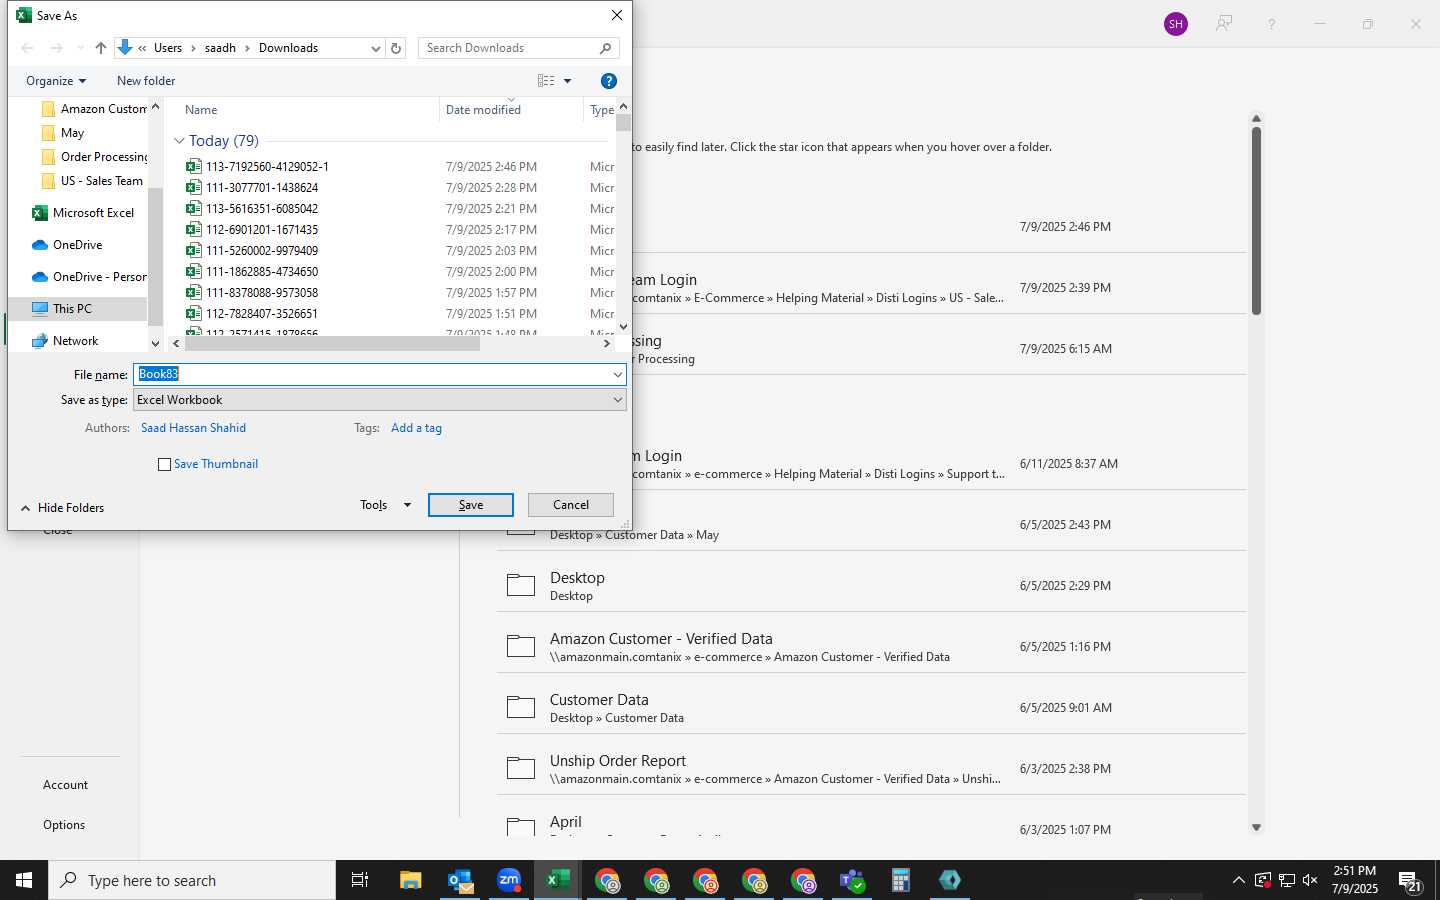
Task: Open notification center on taskbar
Action: click(x=1410, y=881)
